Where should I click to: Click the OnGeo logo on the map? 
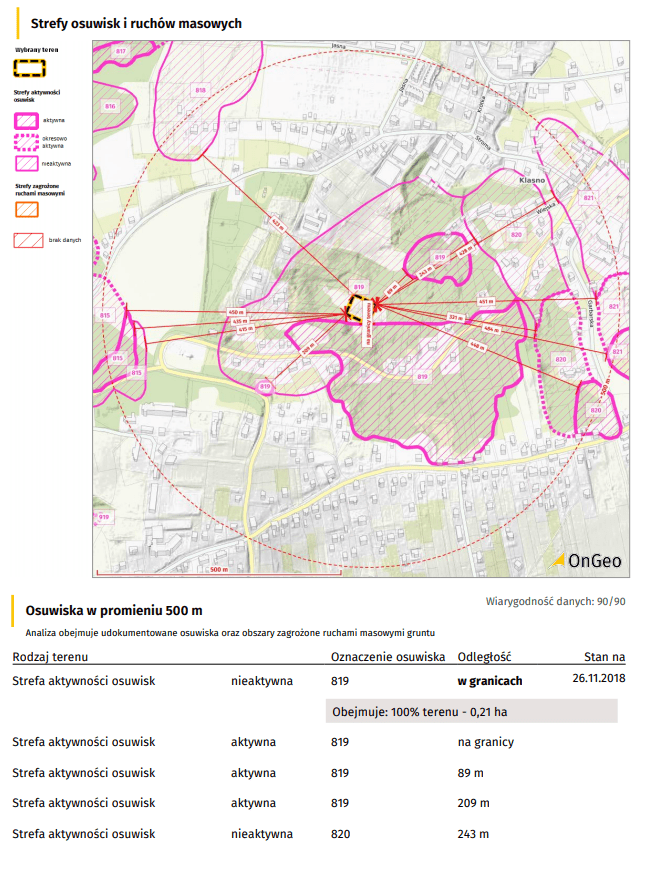click(x=588, y=561)
